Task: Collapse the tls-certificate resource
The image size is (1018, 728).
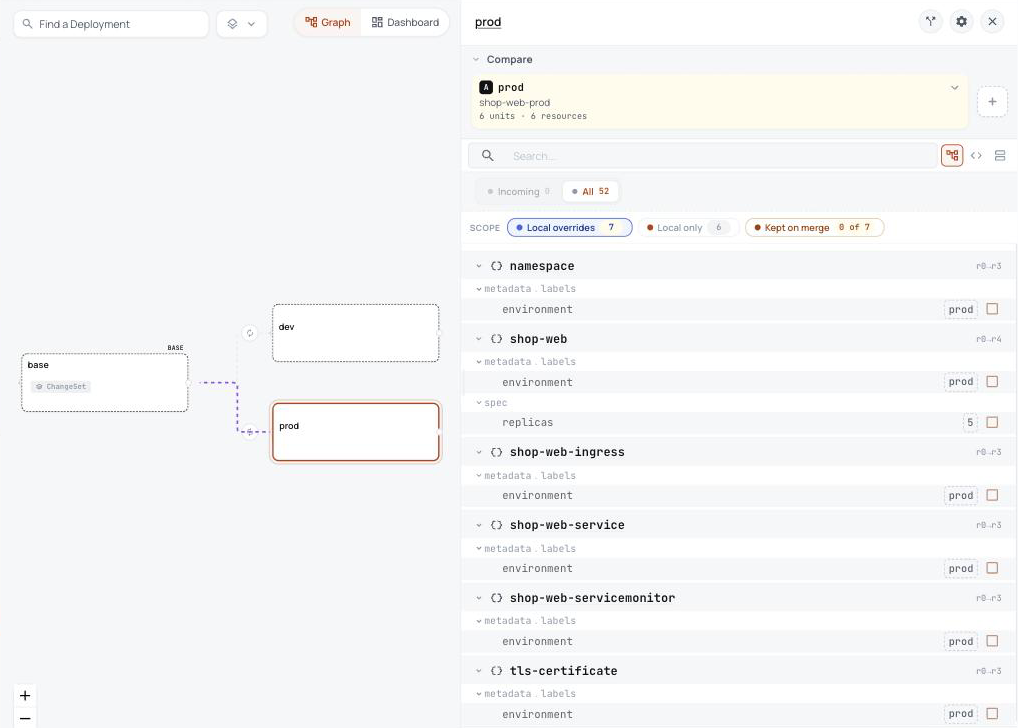Action: (x=478, y=671)
